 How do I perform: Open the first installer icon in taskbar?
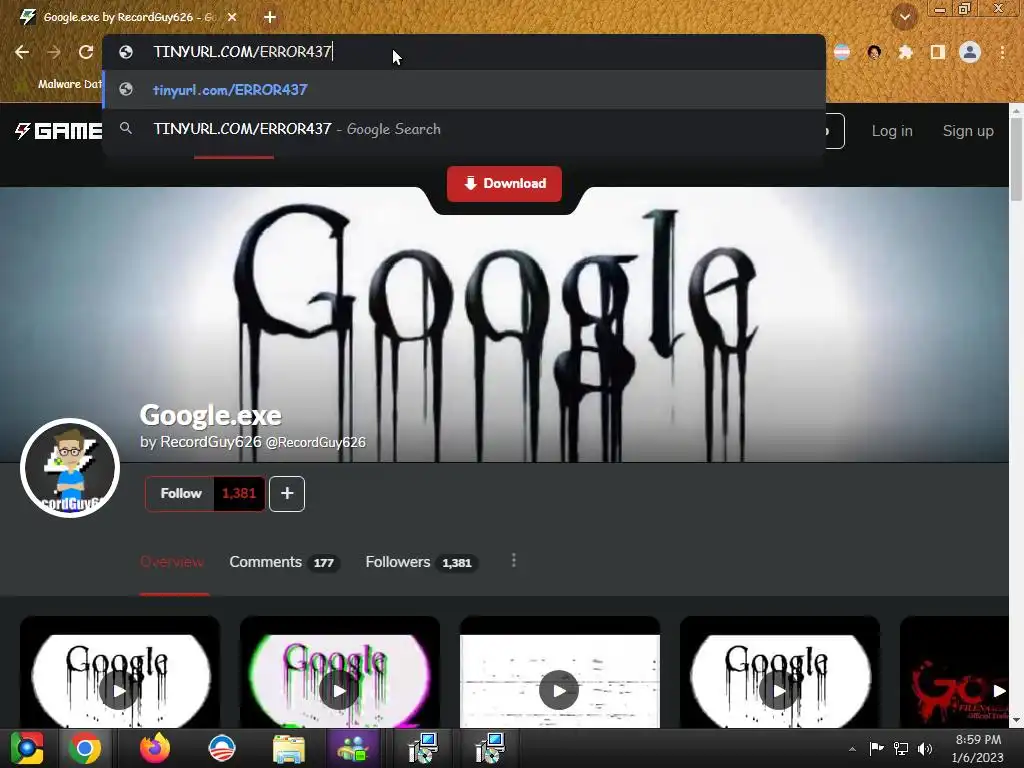(423, 748)
